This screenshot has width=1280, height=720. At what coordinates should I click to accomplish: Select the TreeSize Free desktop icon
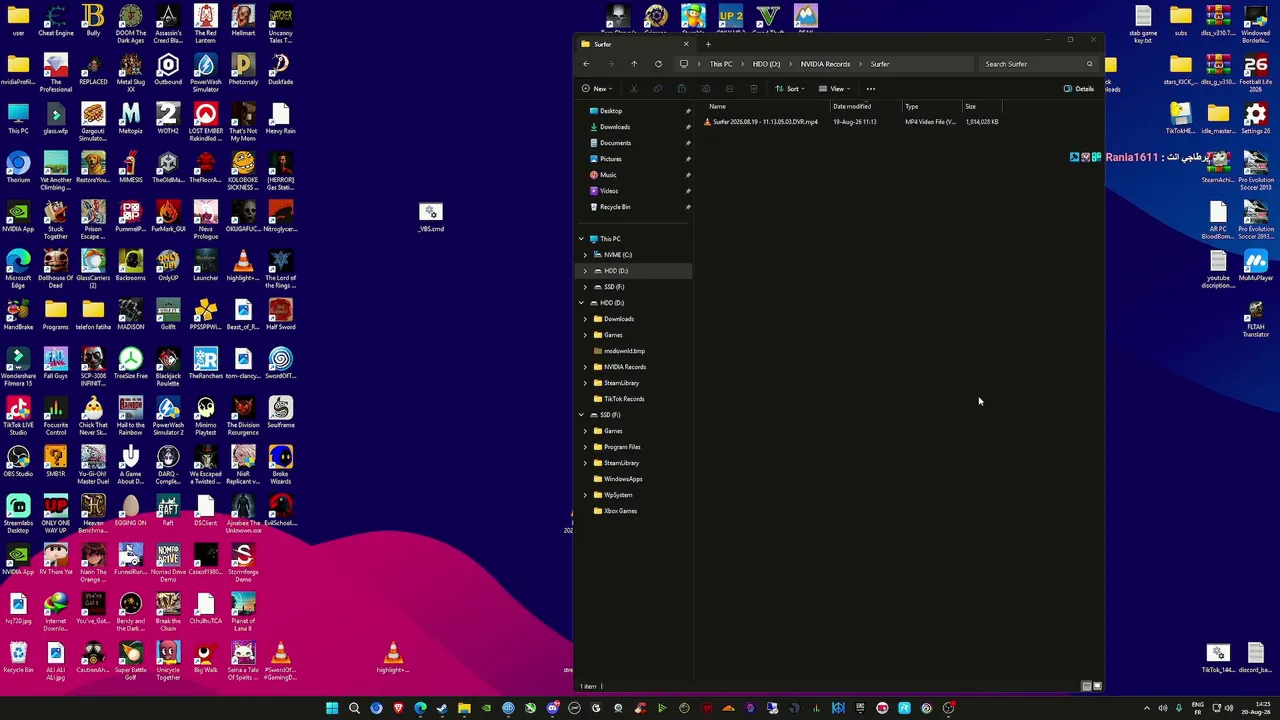tap(131, 363)
